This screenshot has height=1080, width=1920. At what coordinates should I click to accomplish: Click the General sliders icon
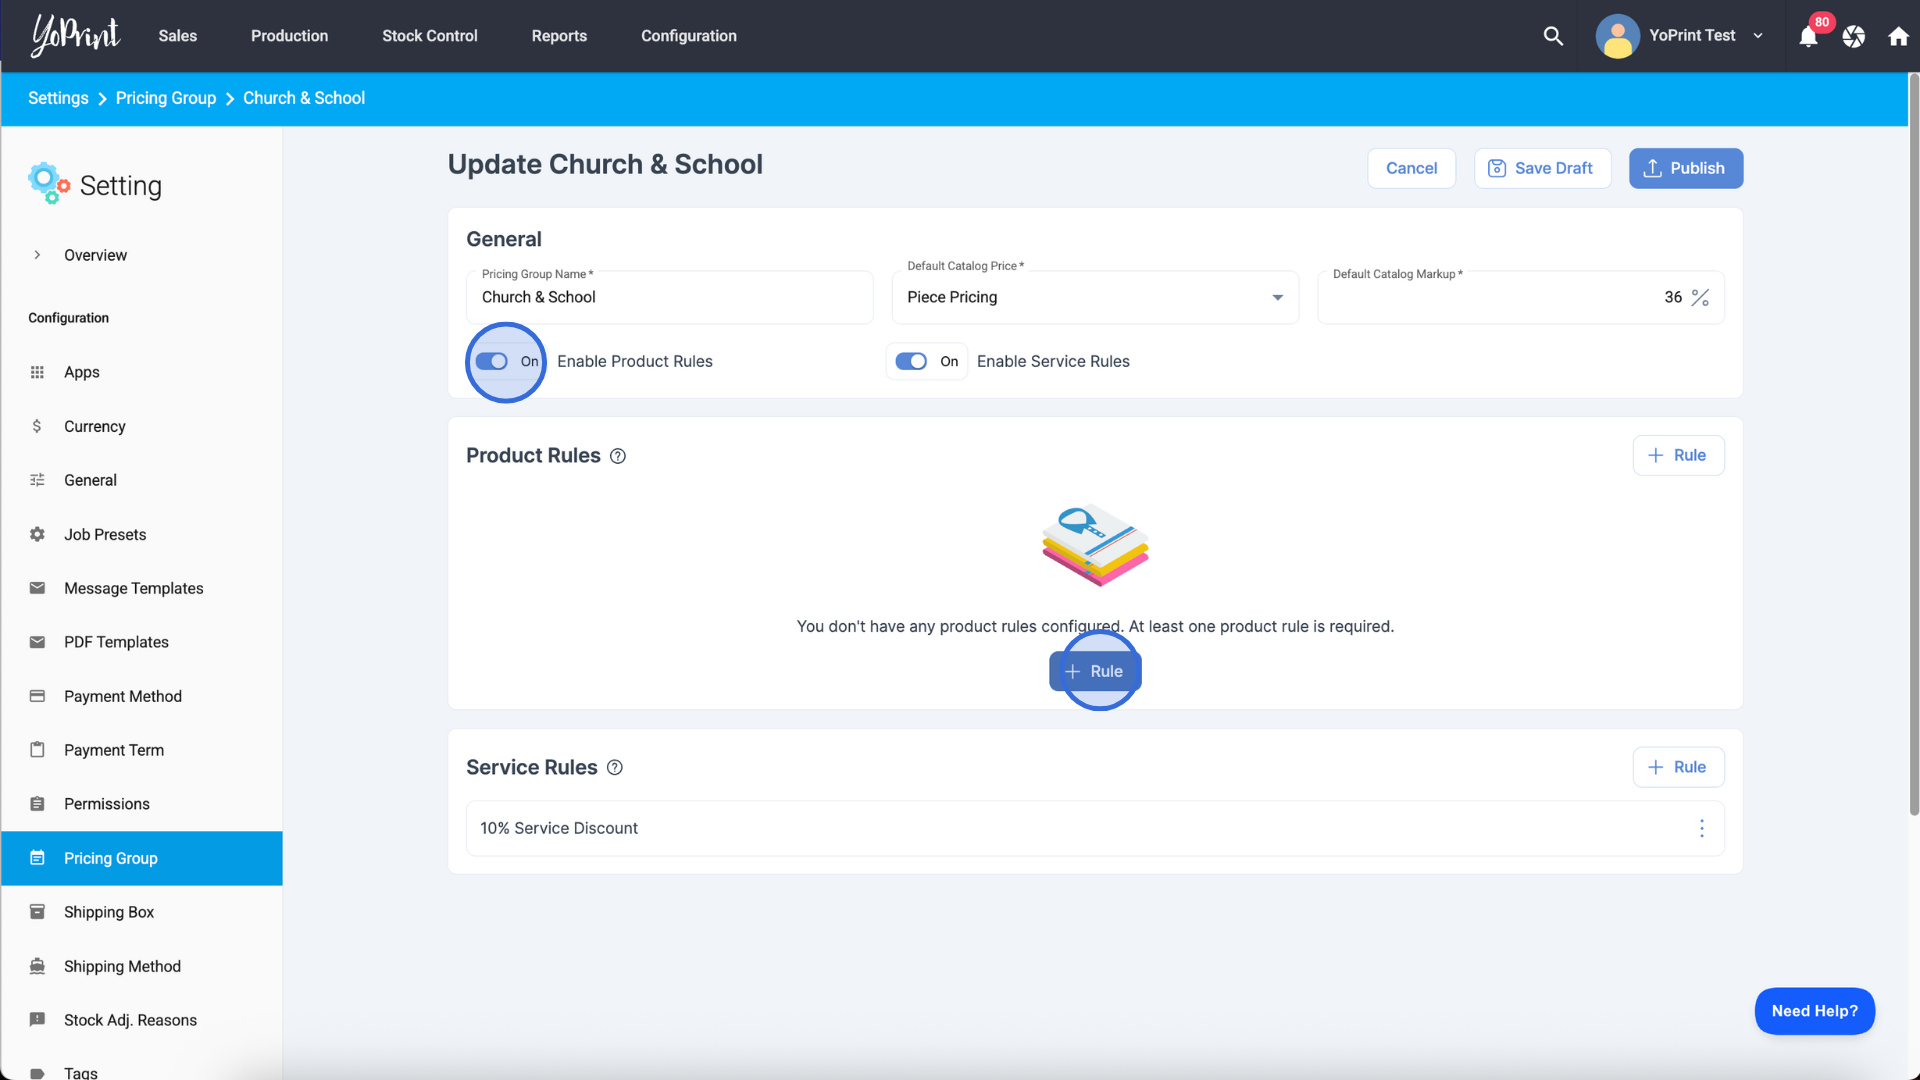37,480
